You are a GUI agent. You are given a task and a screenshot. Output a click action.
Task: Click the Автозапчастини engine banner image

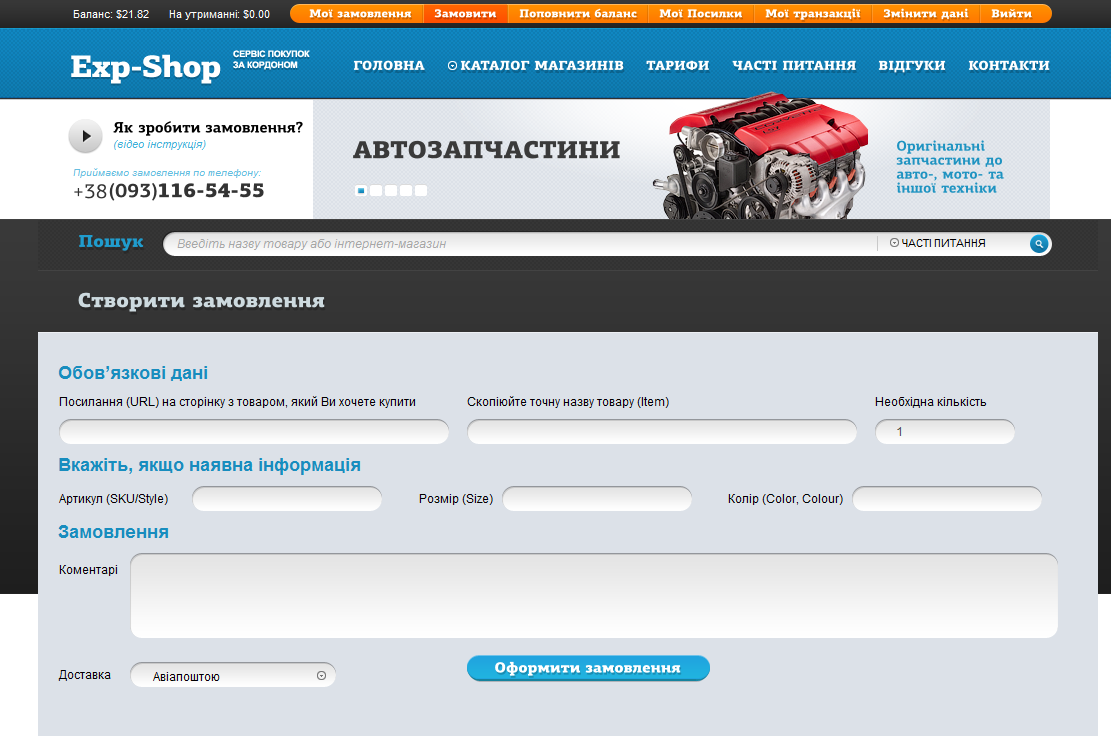[760, 156]
